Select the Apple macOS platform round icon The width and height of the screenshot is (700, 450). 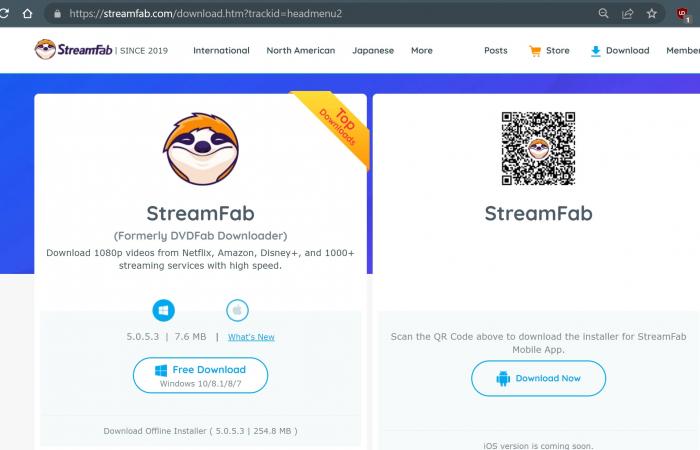click(x=237, y=310)
